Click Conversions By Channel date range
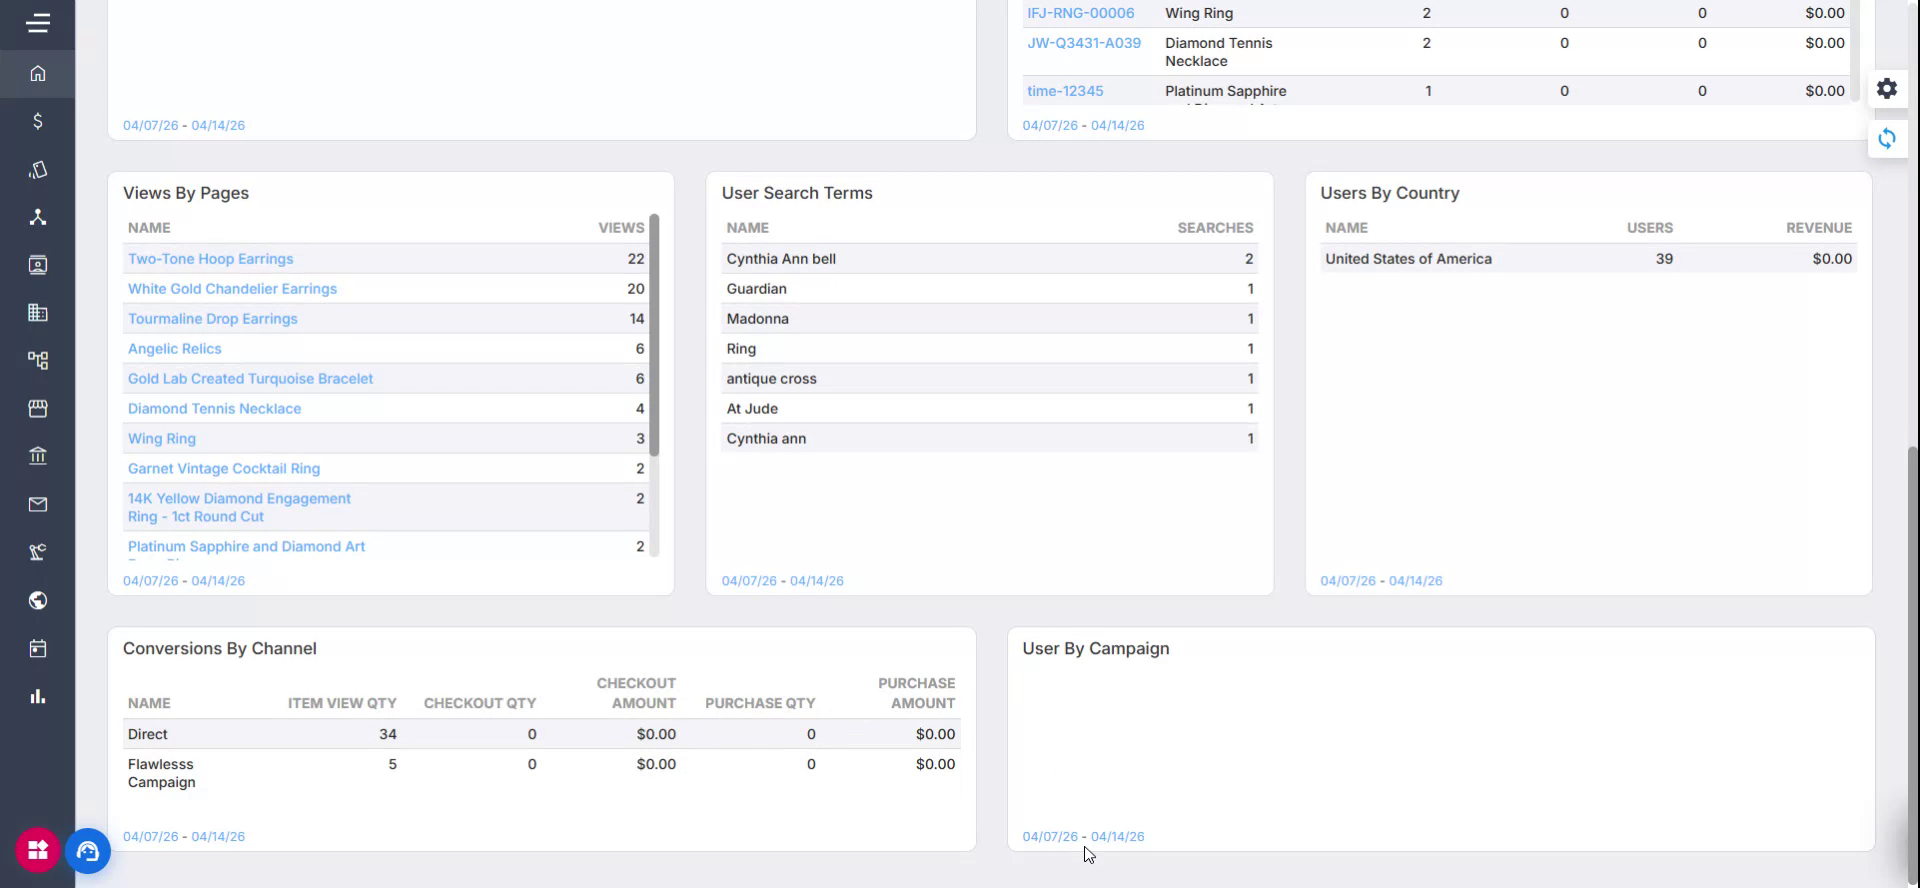The height and width of the screenshot is (888, 1920). (184, 837)
